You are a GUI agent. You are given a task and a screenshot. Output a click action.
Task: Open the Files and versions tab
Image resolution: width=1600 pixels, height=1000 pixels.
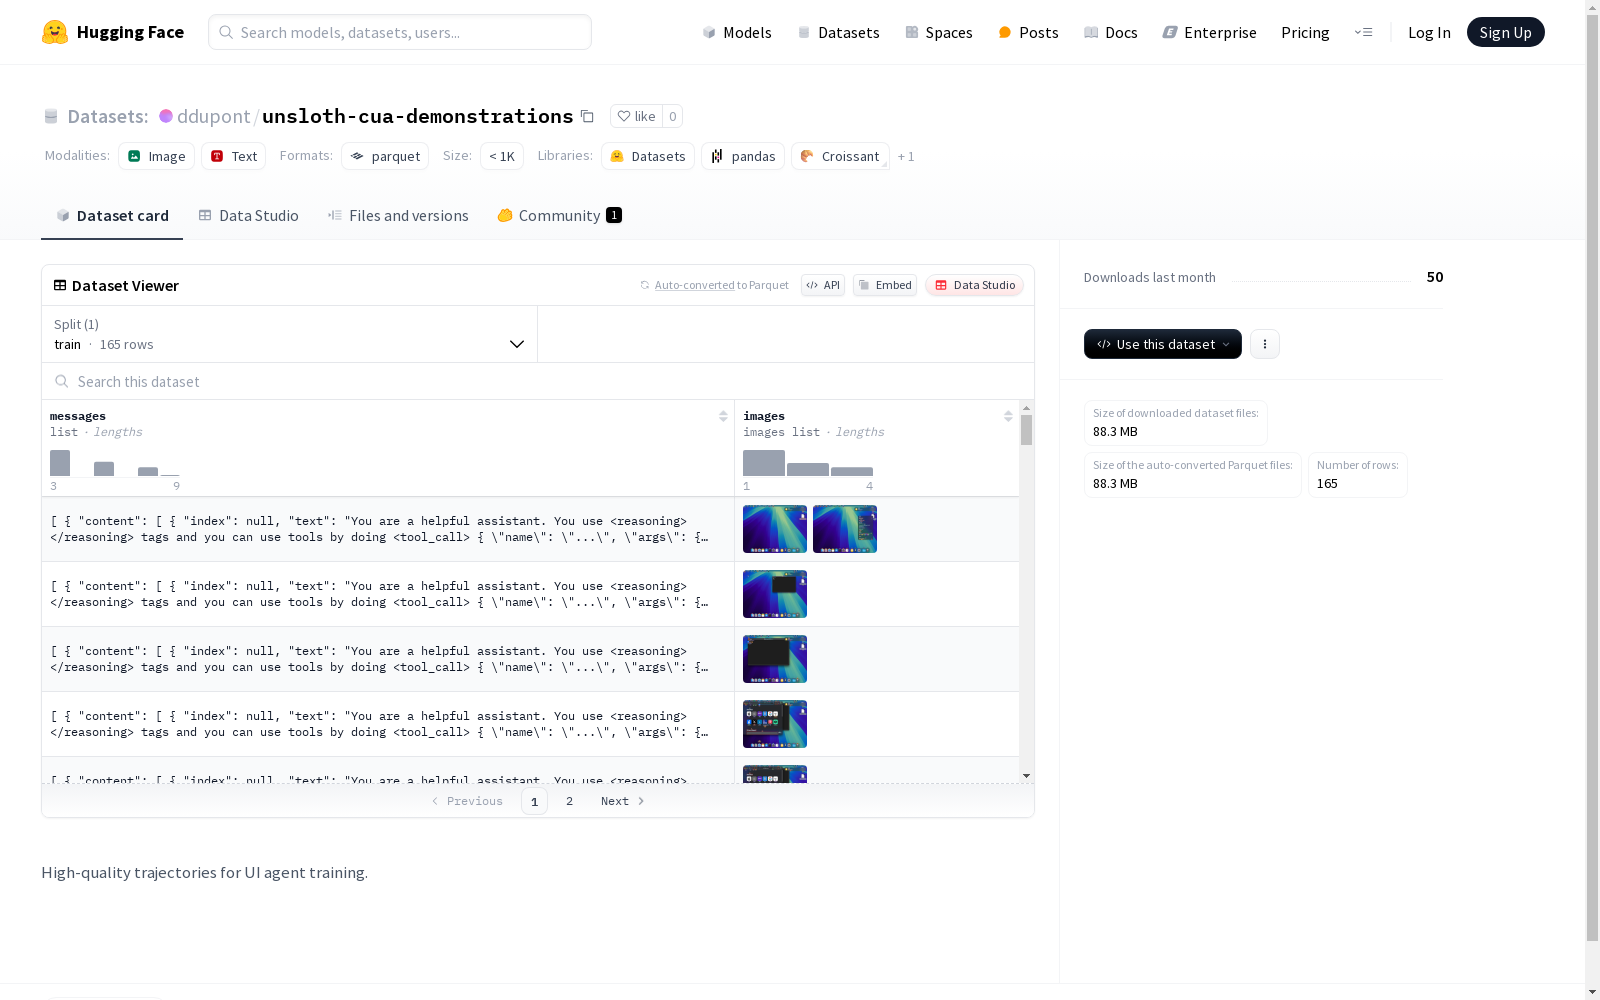398,216
